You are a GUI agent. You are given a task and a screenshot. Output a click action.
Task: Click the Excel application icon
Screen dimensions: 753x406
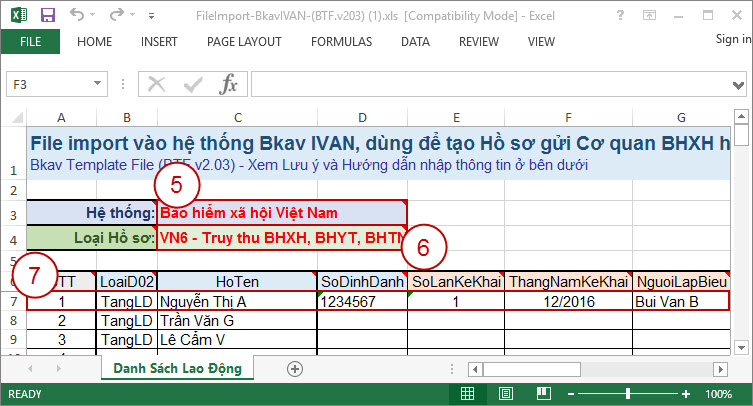19,14
